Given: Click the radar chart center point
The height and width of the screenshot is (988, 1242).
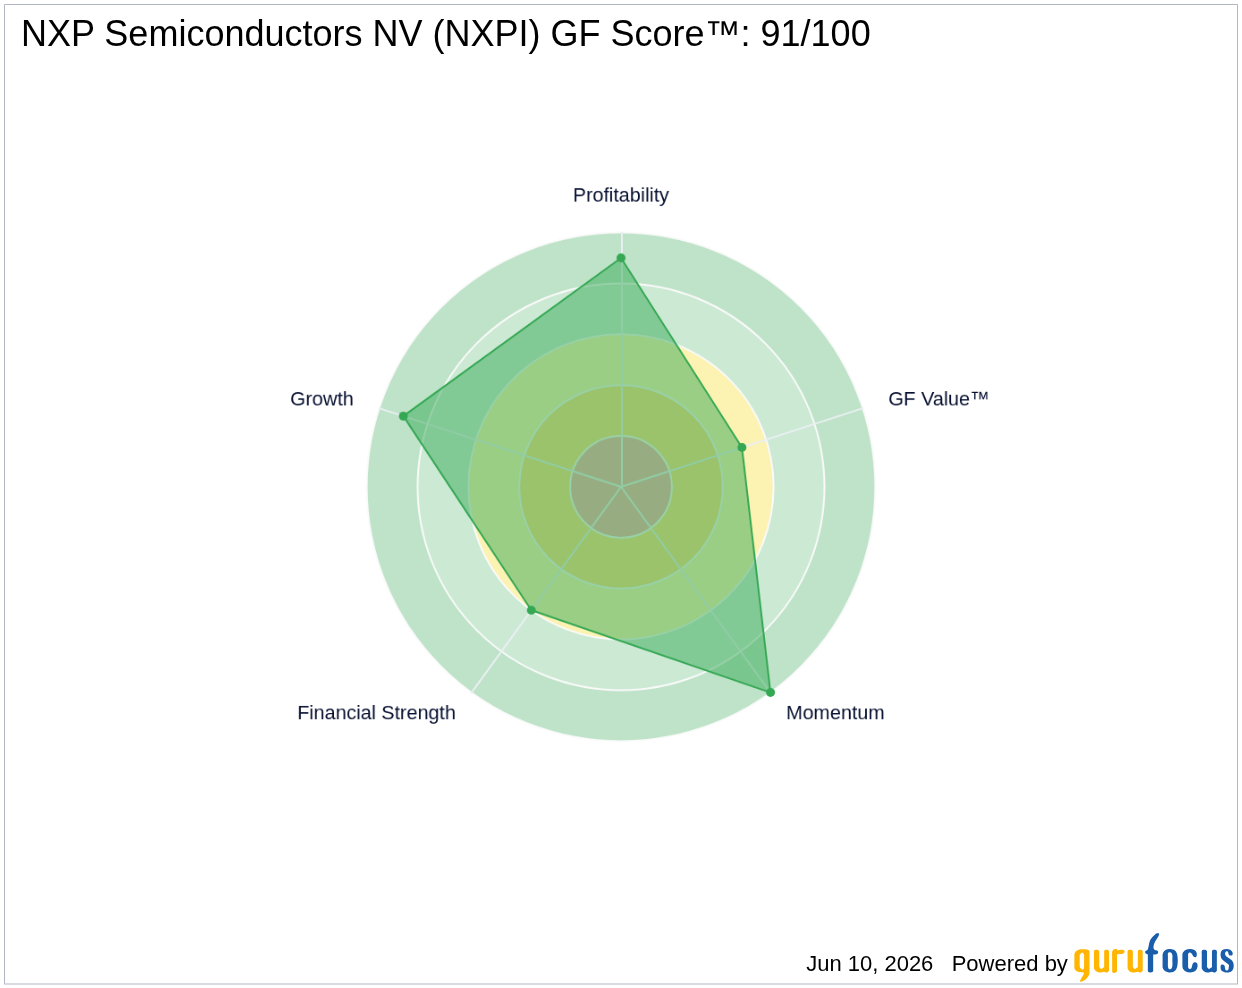Looking at the screenshot, I should (x=621, y=487).
